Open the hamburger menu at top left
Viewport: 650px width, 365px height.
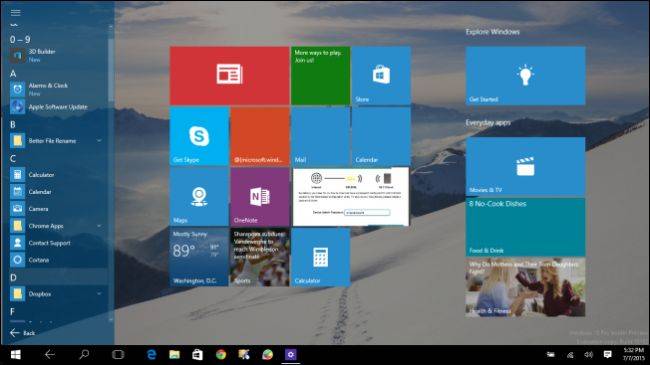pos(15,12)
